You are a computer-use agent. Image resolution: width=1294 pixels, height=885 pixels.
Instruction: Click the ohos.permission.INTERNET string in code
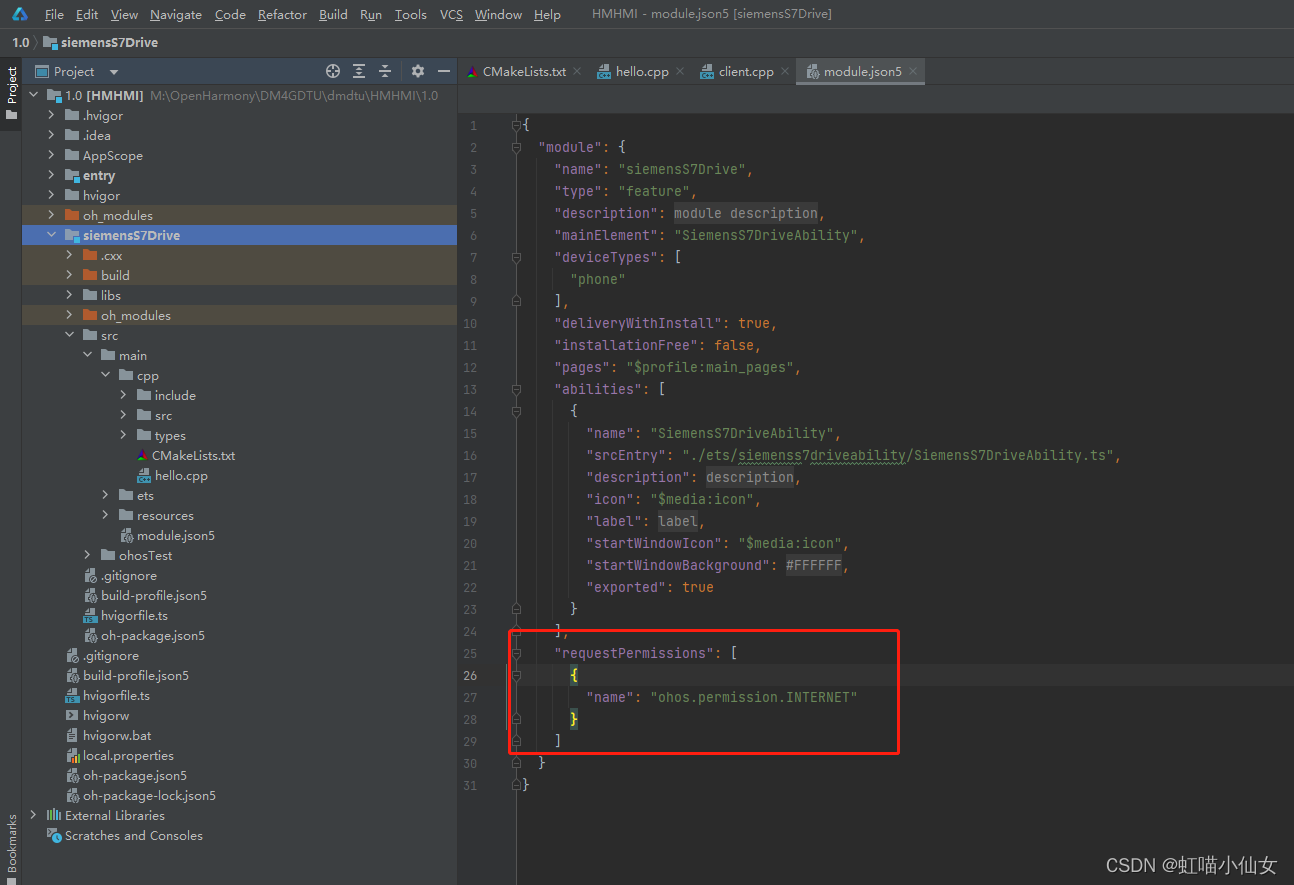(x=754, y=697)
